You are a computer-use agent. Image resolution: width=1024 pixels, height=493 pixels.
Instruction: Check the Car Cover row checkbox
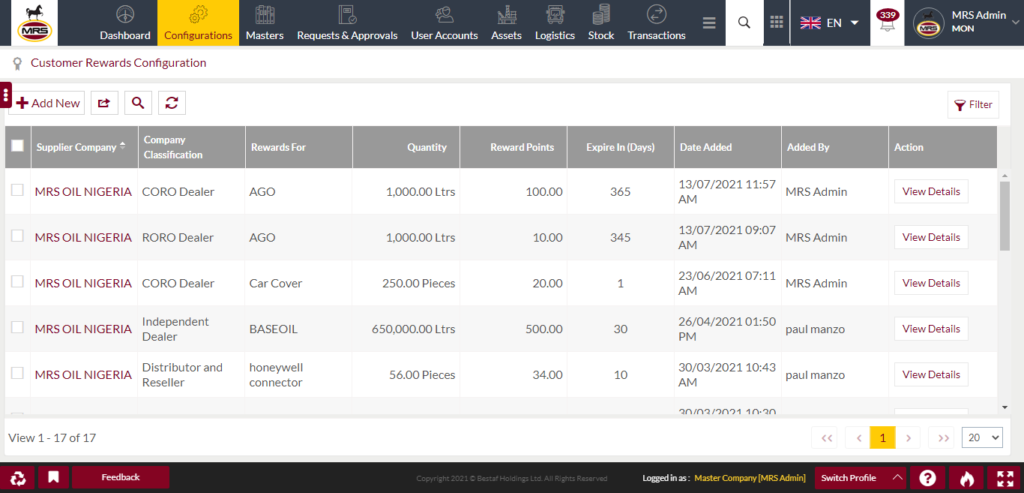(x=18, y=281)
